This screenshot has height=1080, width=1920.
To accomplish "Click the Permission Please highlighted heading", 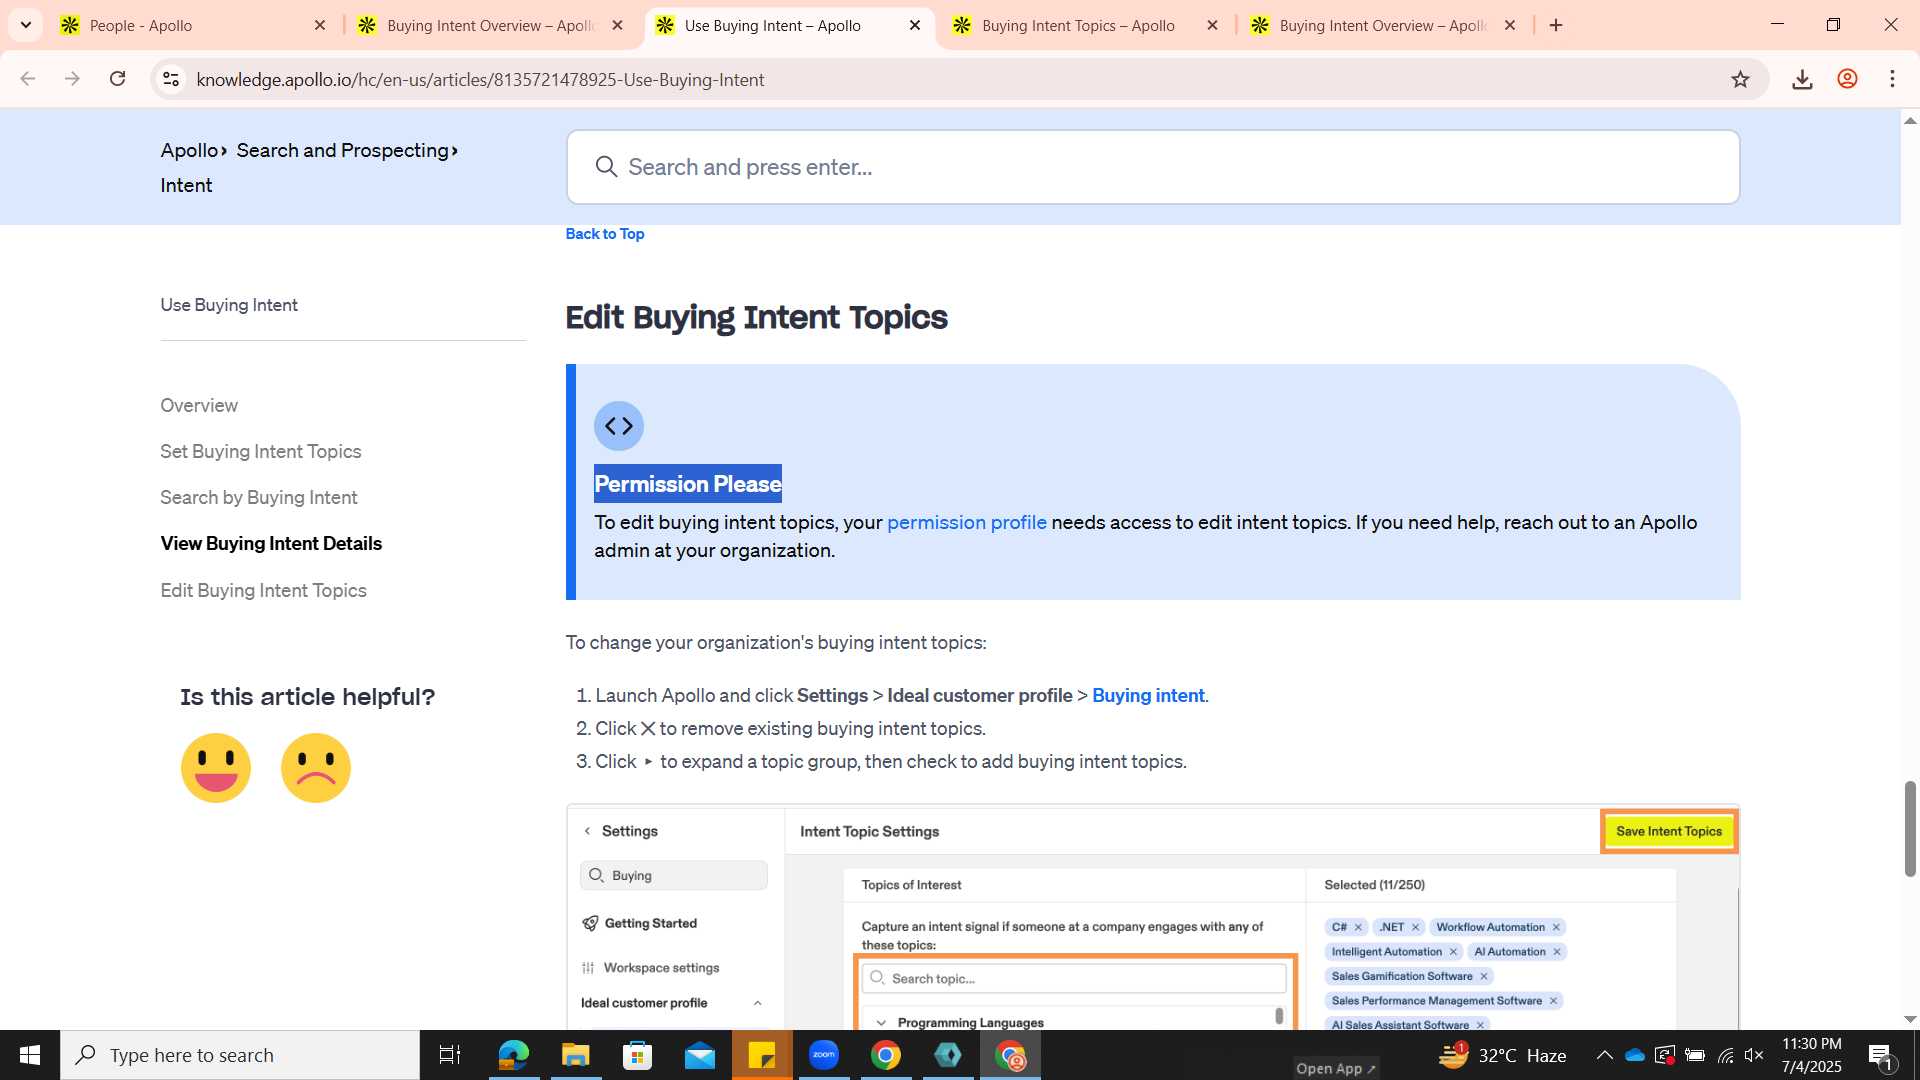I will (688, 484).
